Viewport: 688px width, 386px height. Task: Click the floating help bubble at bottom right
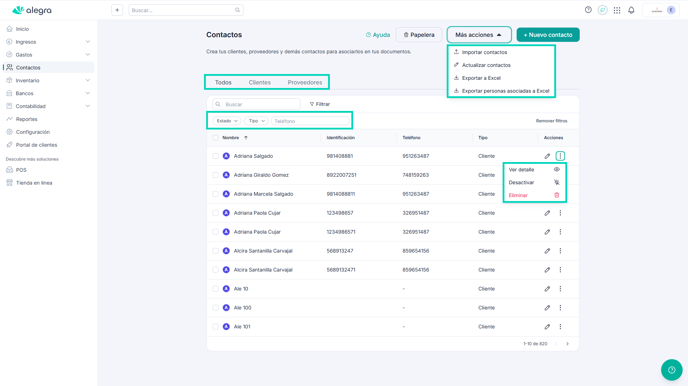[x=671, y=370]
